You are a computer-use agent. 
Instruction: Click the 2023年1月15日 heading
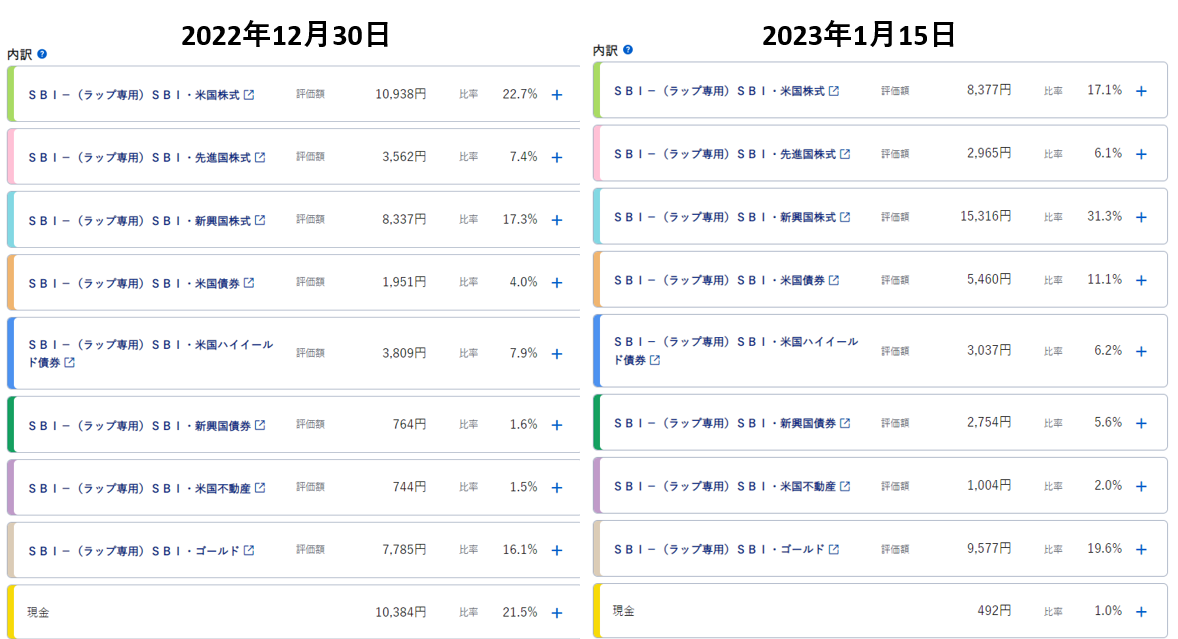coord(859,35)
